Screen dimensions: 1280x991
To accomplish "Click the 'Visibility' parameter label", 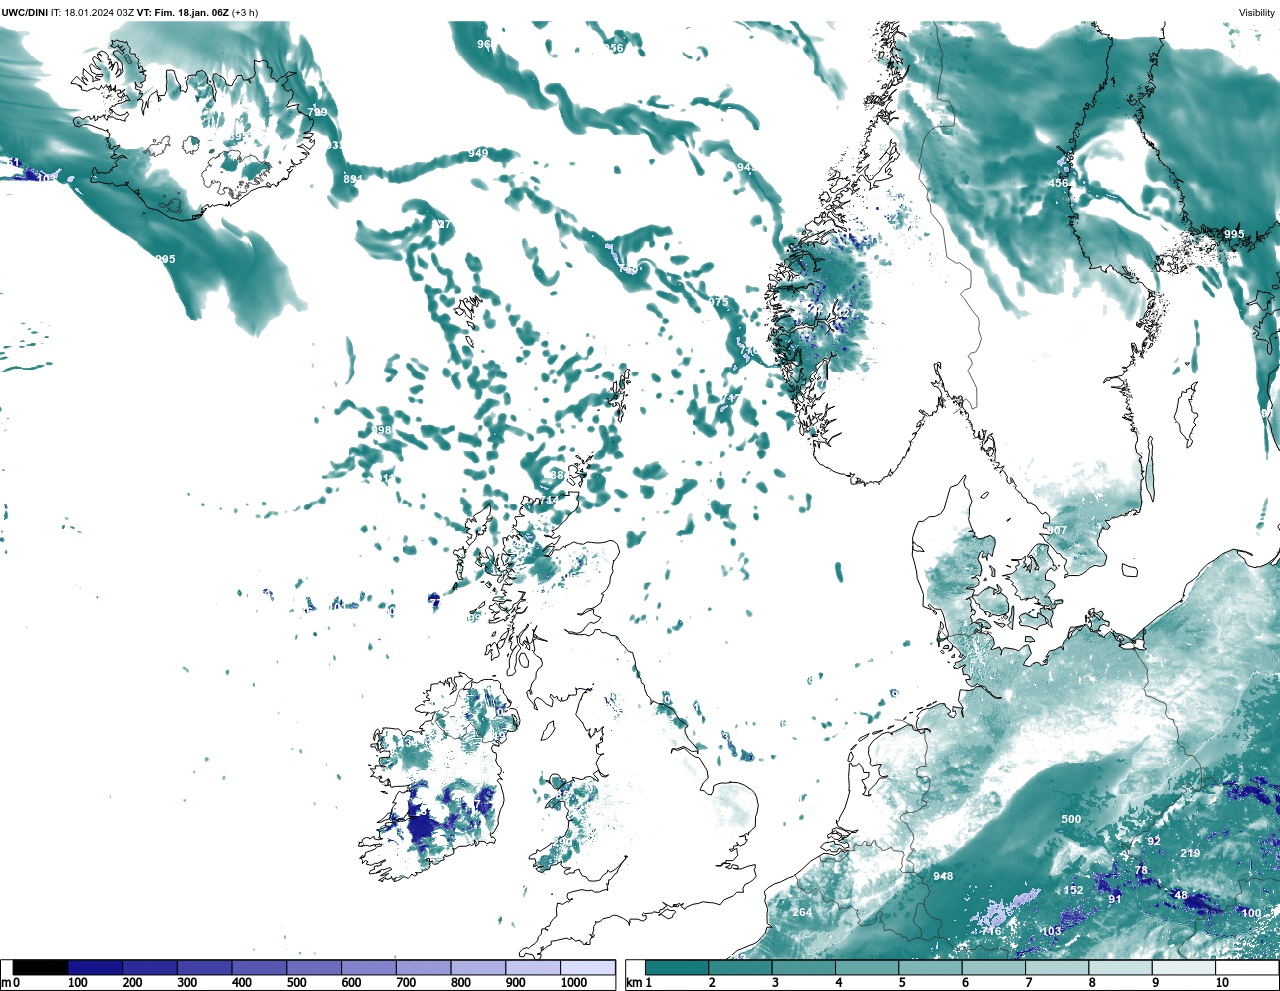I will pyautogui.click(x=1257, y=12).
